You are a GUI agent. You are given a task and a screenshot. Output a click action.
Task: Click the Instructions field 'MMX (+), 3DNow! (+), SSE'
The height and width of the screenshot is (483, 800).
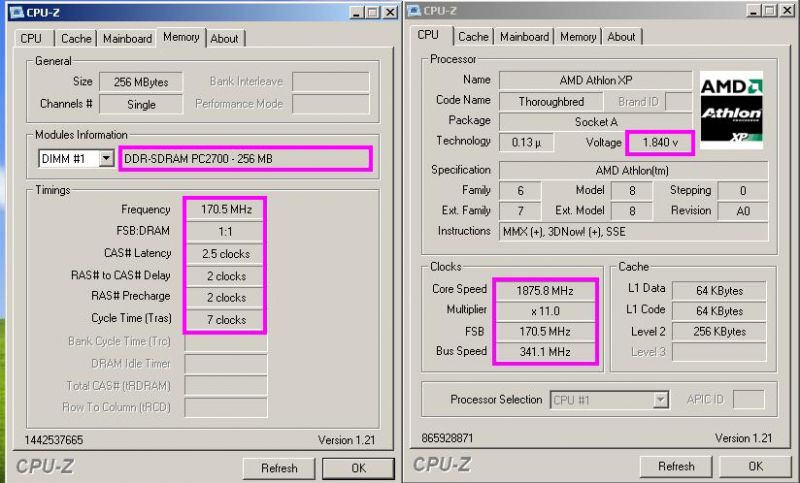pyautogui.click(x=633, y=232)
